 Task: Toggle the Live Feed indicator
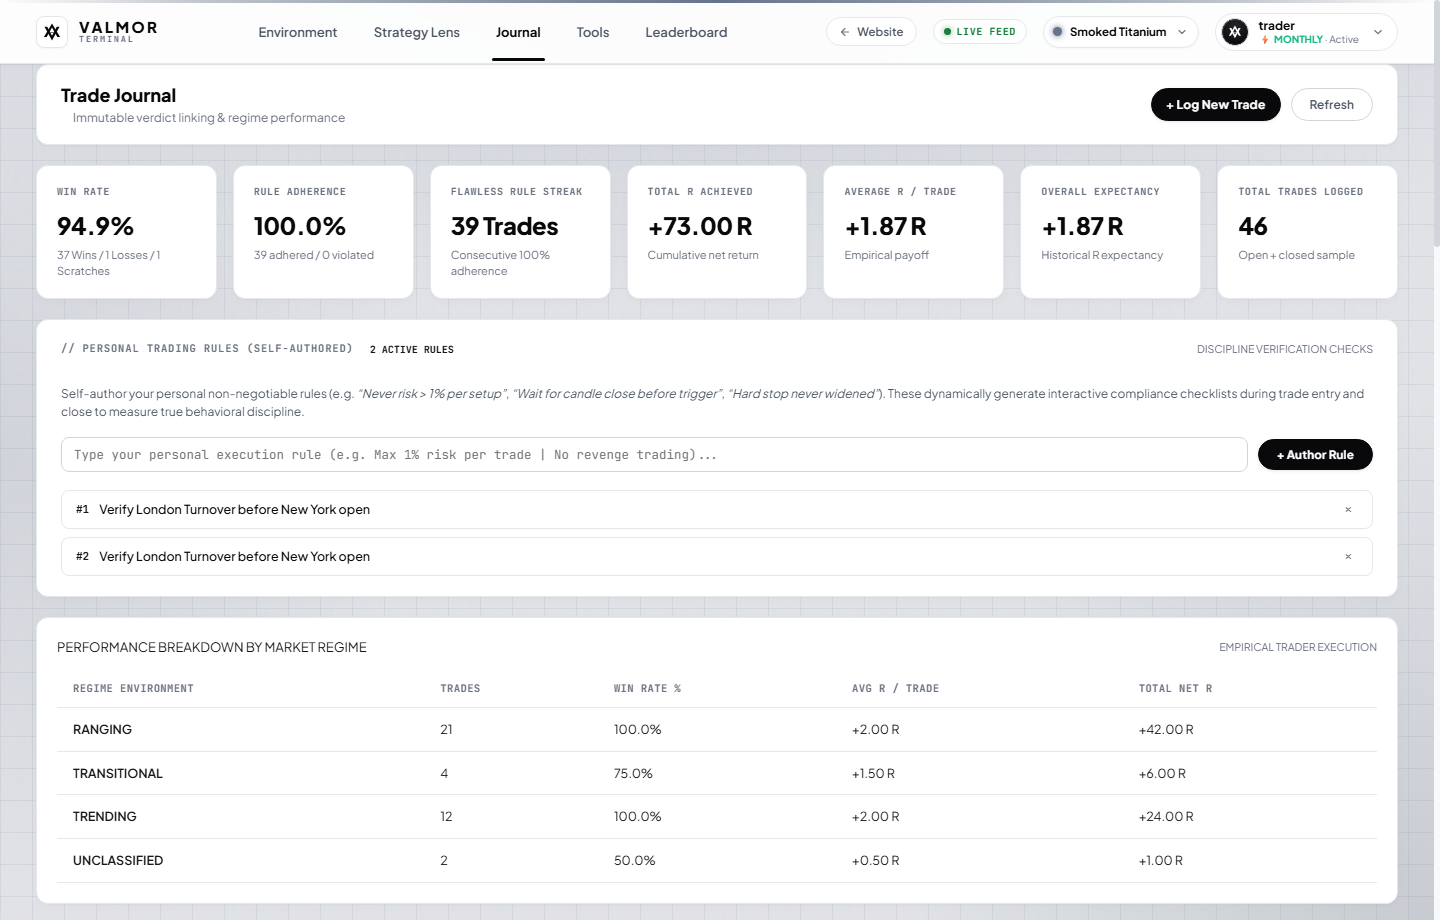980,32
